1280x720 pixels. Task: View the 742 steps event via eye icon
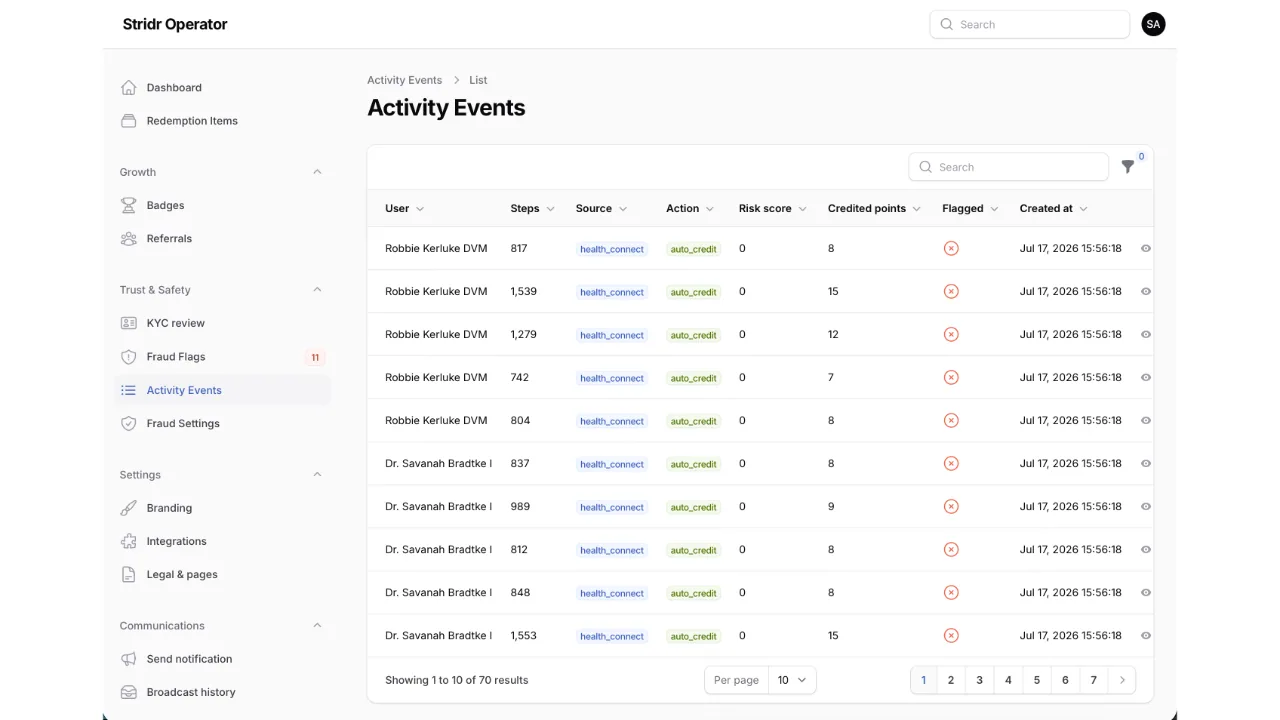click(1146, 377)
